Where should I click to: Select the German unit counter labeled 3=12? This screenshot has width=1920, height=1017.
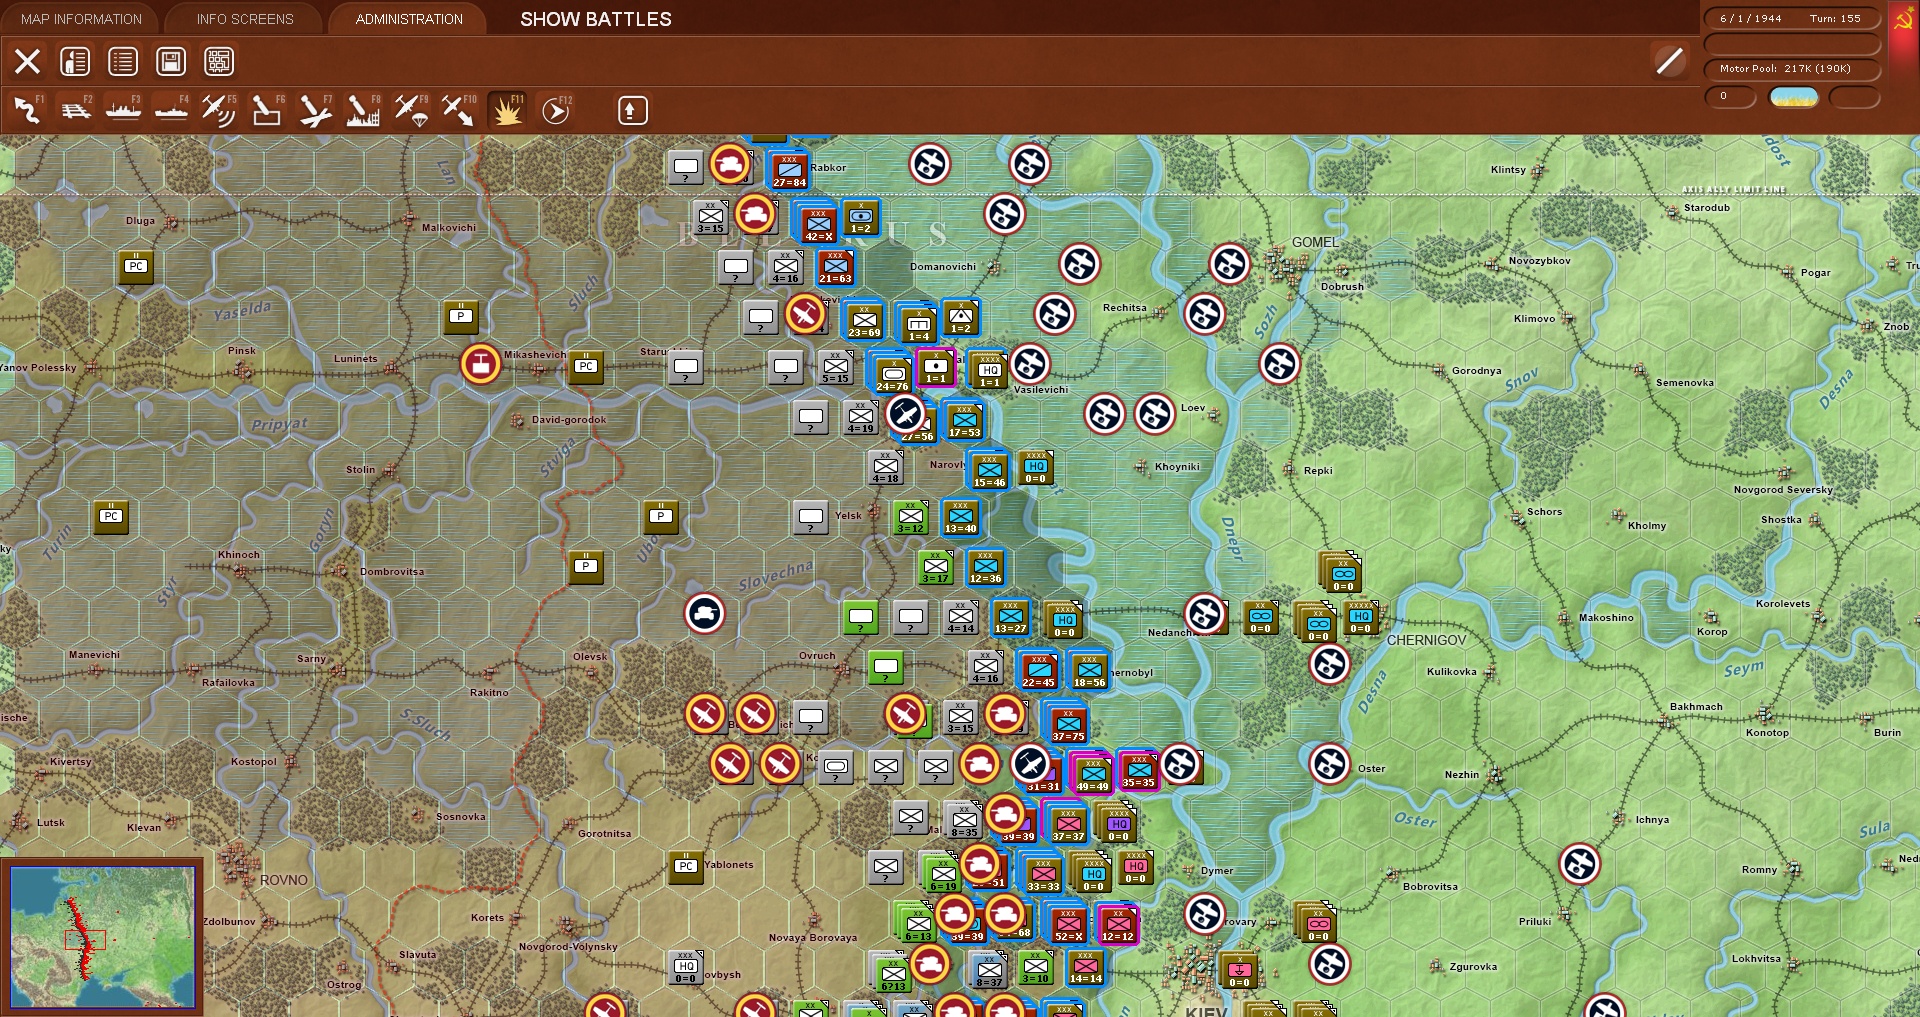coord(911,517)
